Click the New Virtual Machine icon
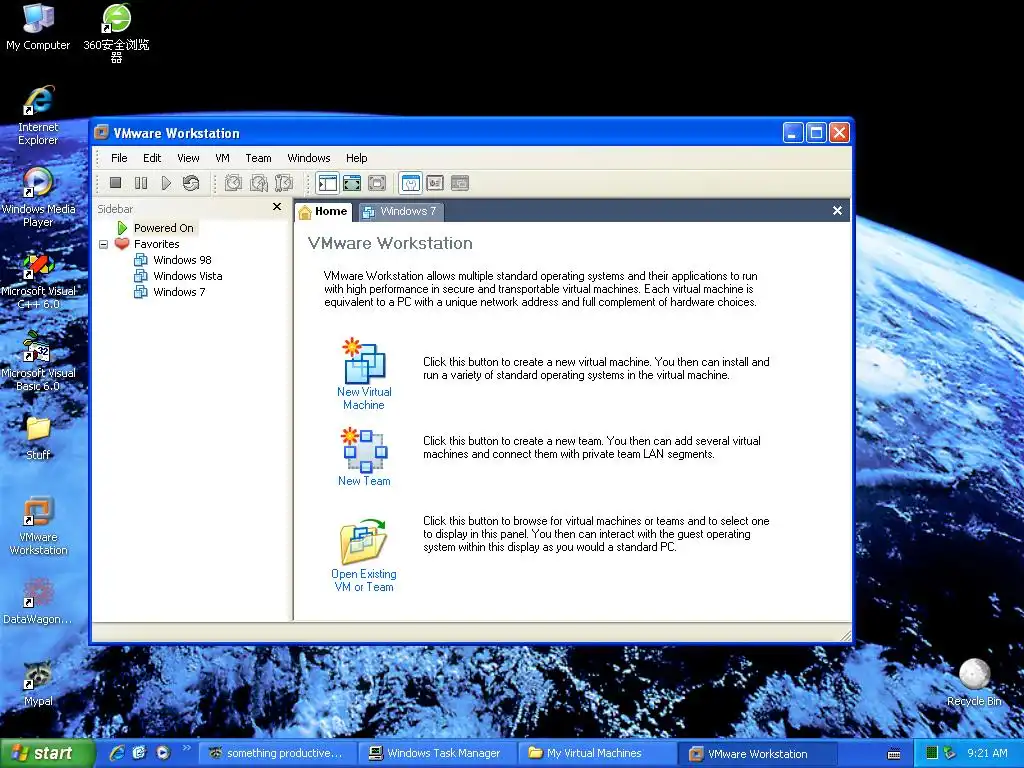The height and width of the screenshot is (768, 1024). (364, 360)
